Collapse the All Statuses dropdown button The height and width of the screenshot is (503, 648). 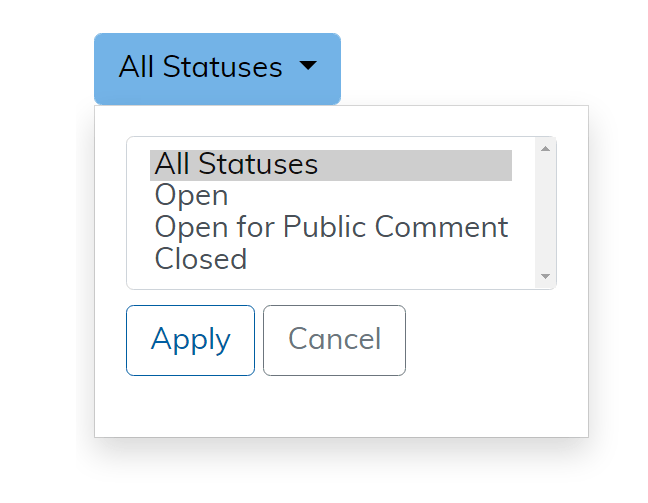pyautogui.click(x=217, y=68)
